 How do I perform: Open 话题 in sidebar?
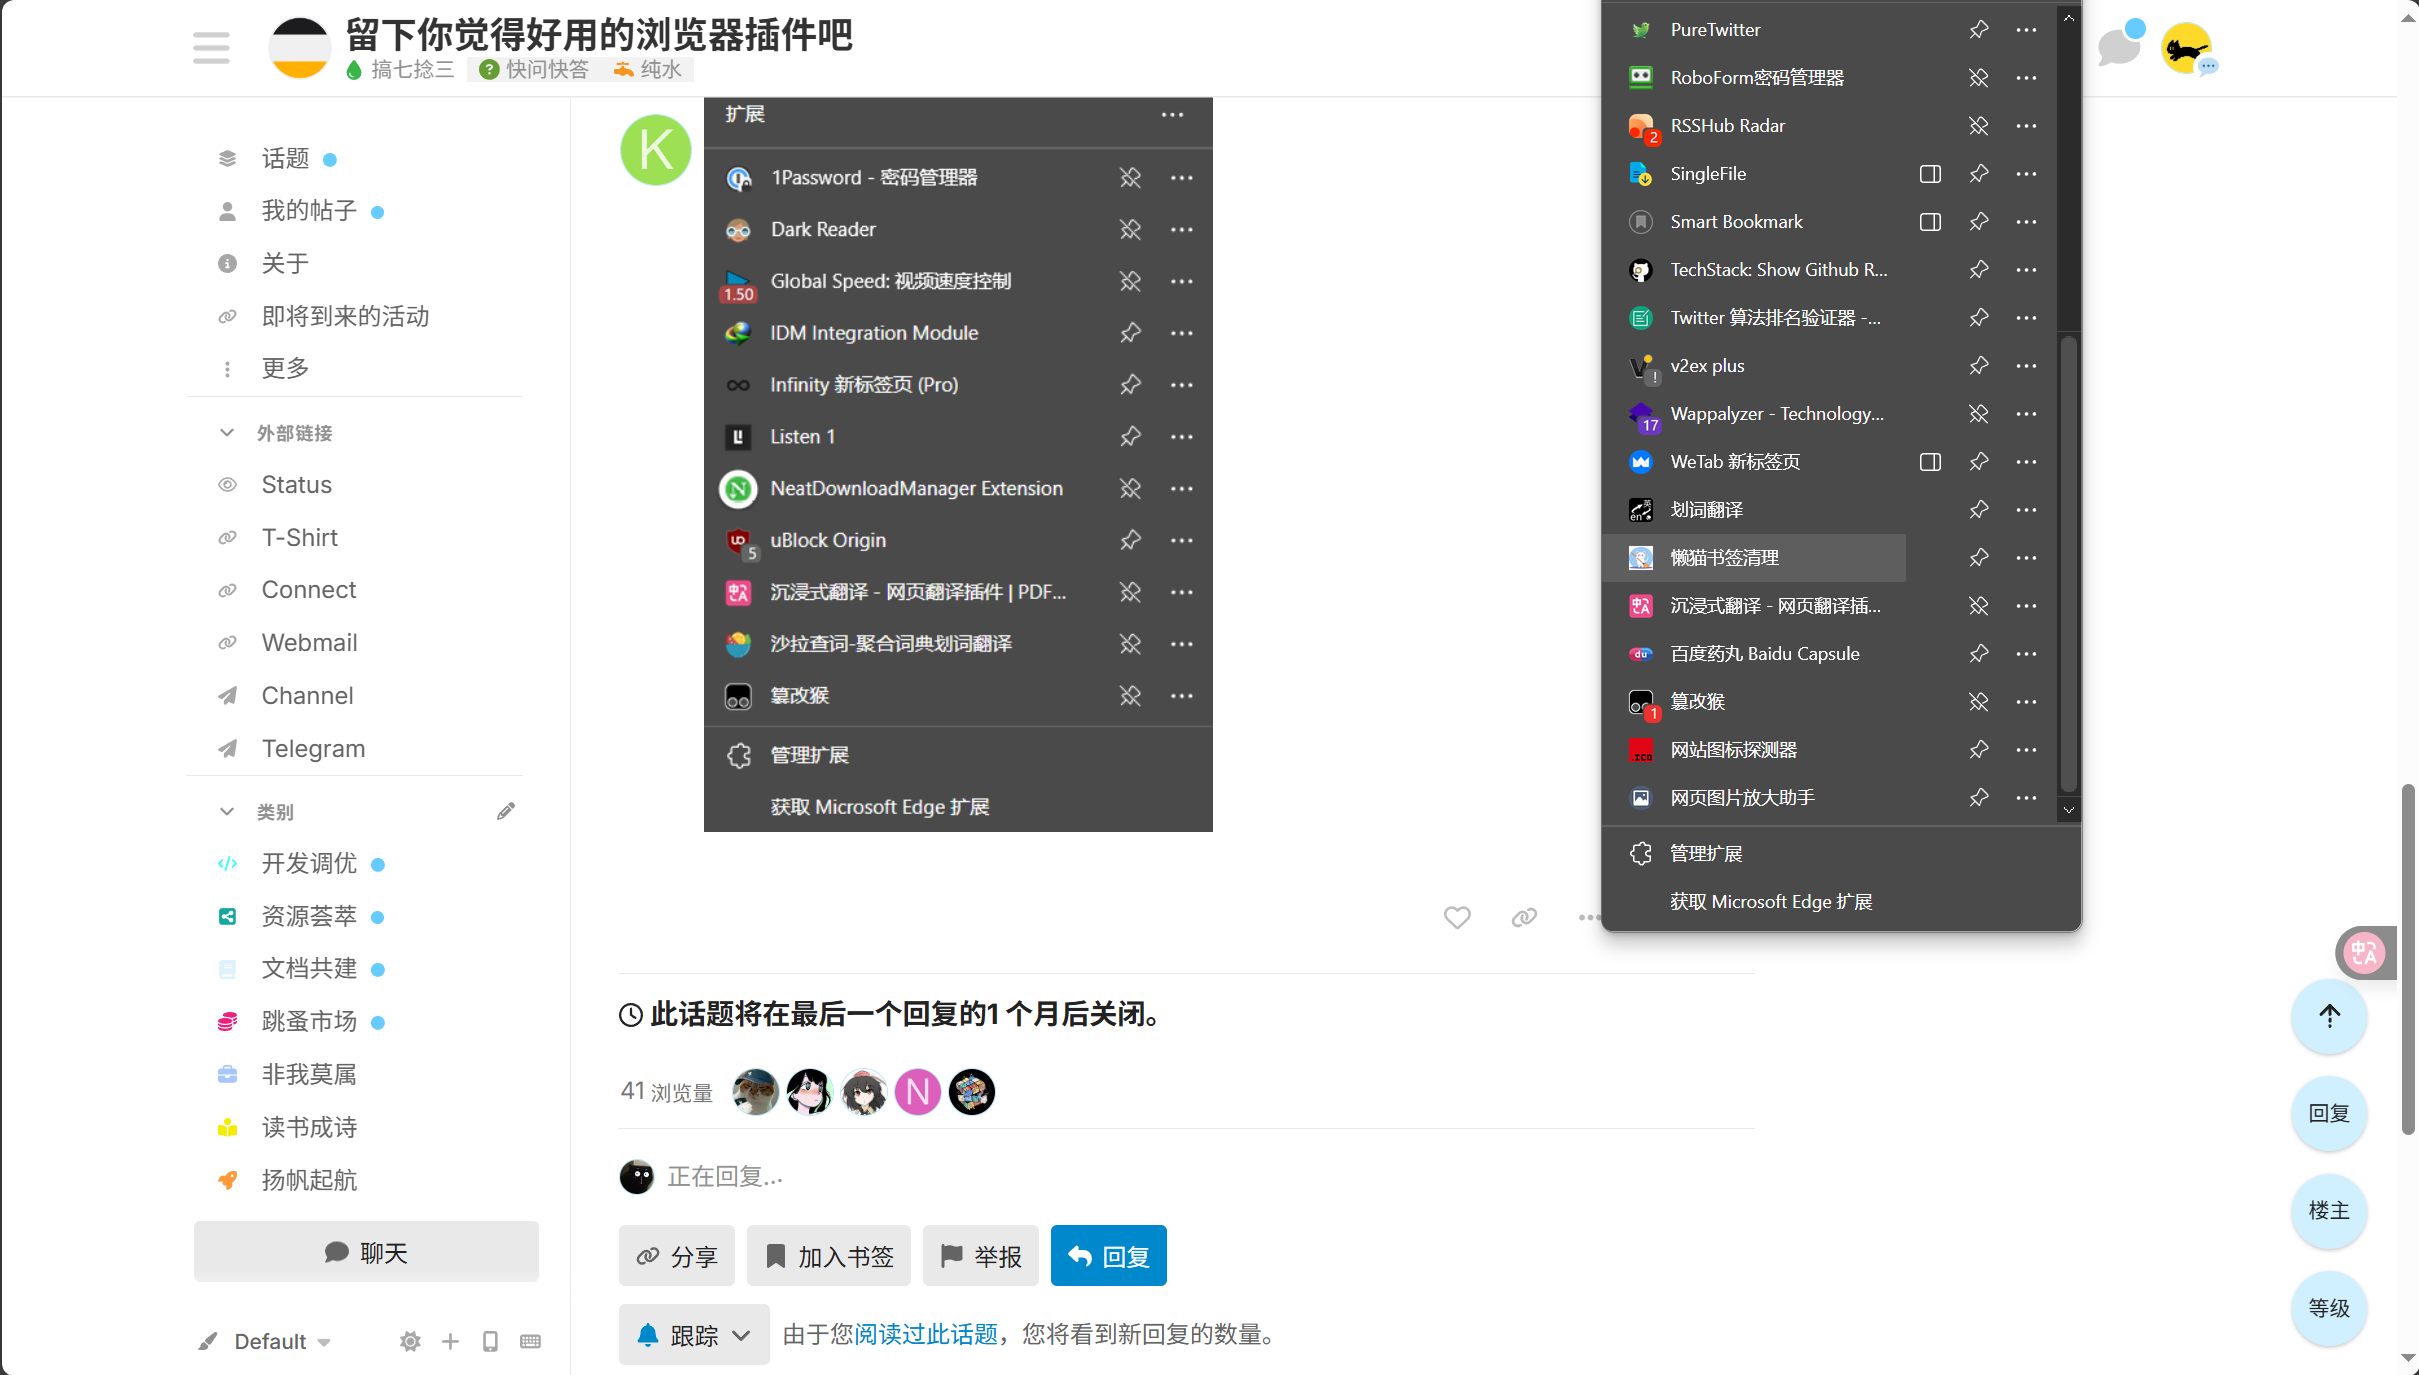[285, 159]
